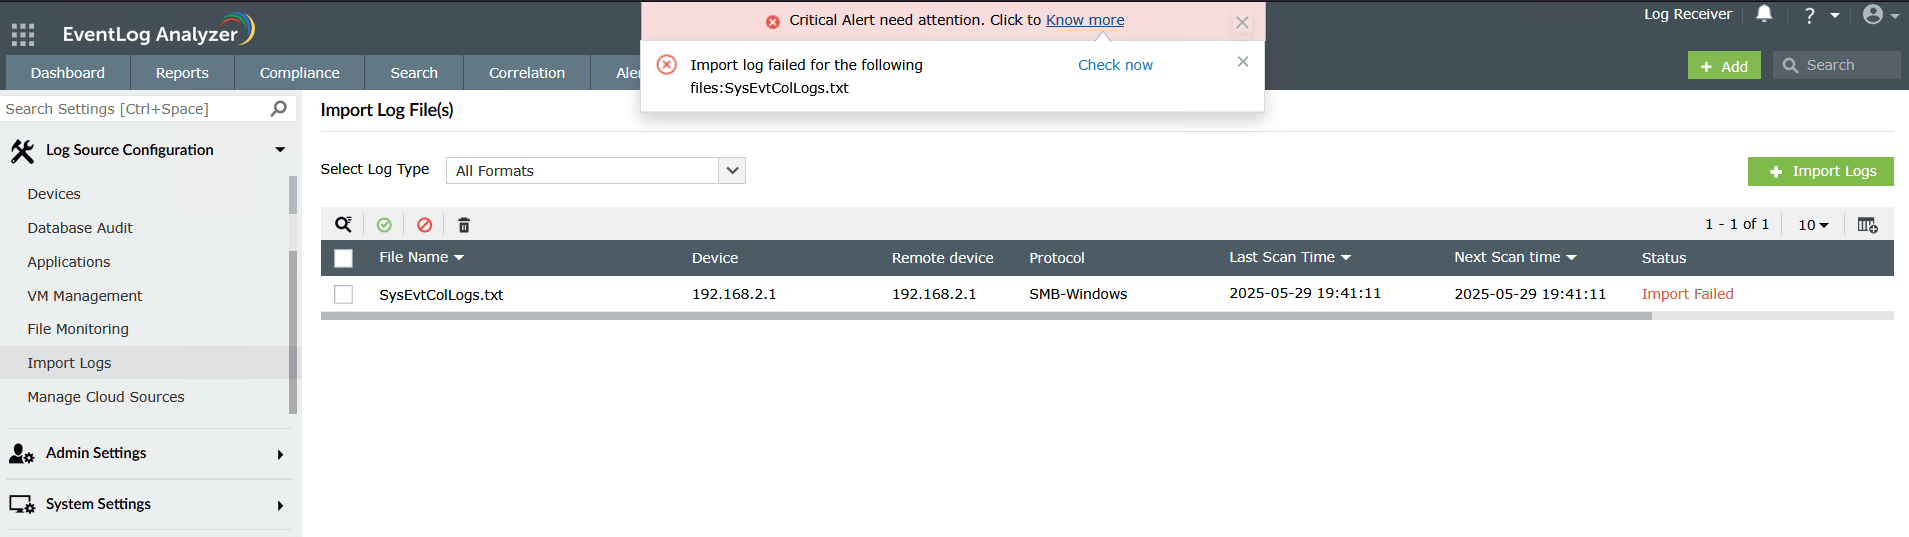Click the Device cell 192.168.2.1
The height and width of the screenshot is (537, 1909).
point(734,294)
